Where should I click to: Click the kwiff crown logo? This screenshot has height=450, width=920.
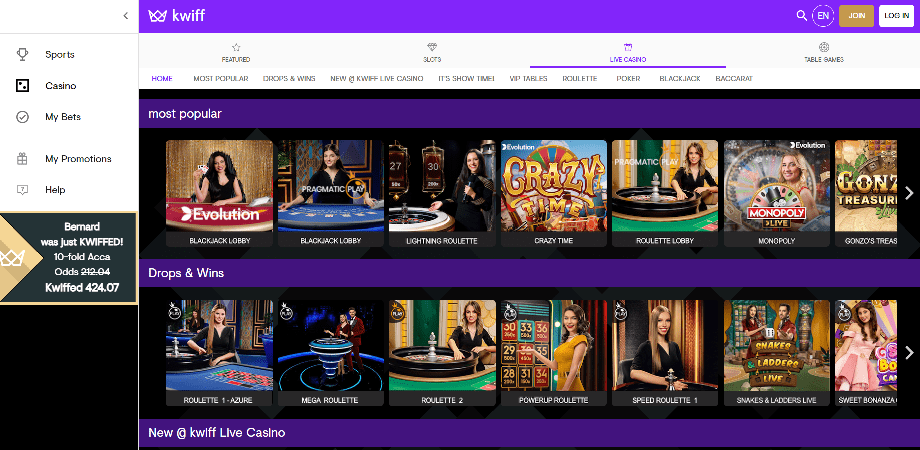[157, 16]
